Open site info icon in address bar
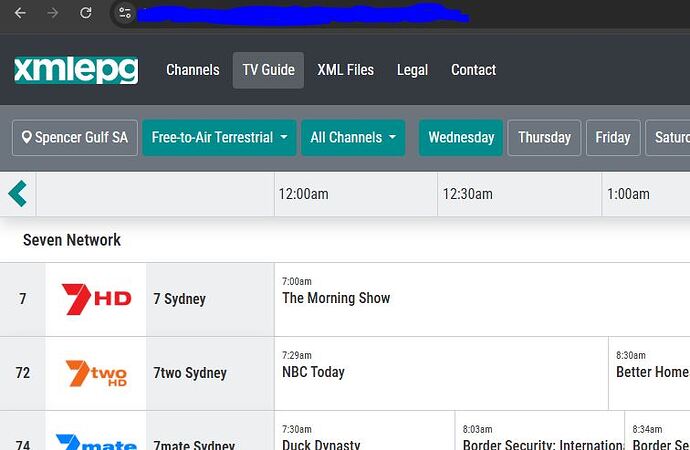This screenshot has height=450, width=690. click(x=125, y=13)
